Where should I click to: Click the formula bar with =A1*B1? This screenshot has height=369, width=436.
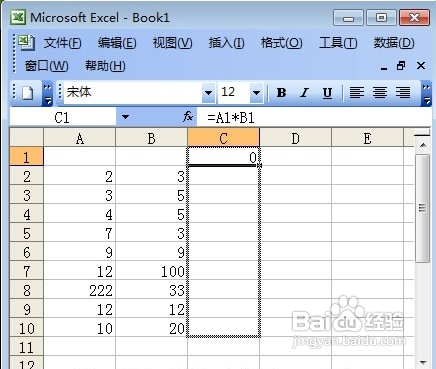coord(313,117)
